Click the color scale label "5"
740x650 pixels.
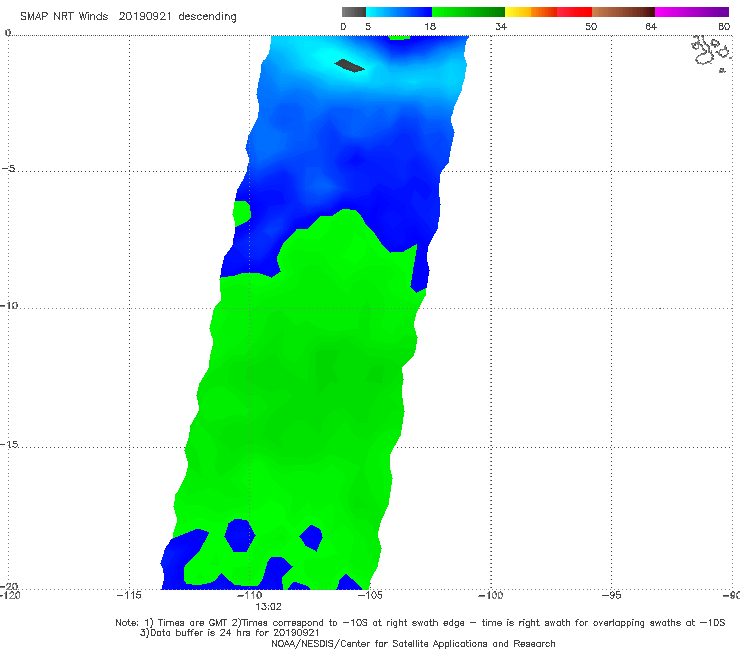pos(368,27)
